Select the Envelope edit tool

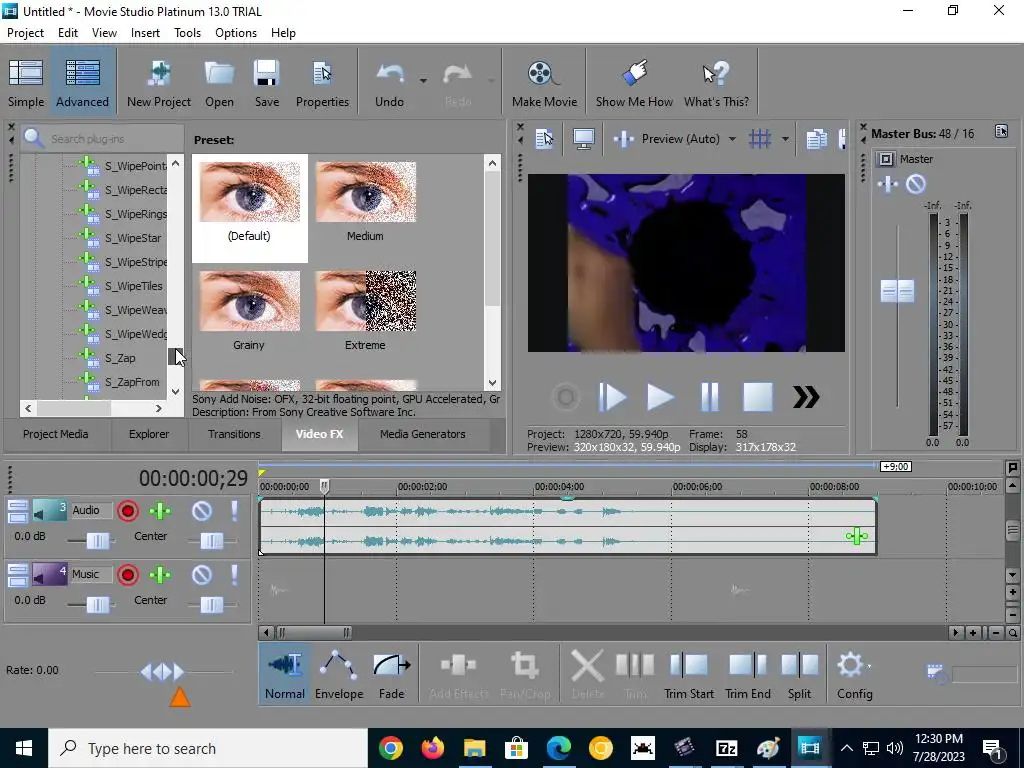[339, 675]
